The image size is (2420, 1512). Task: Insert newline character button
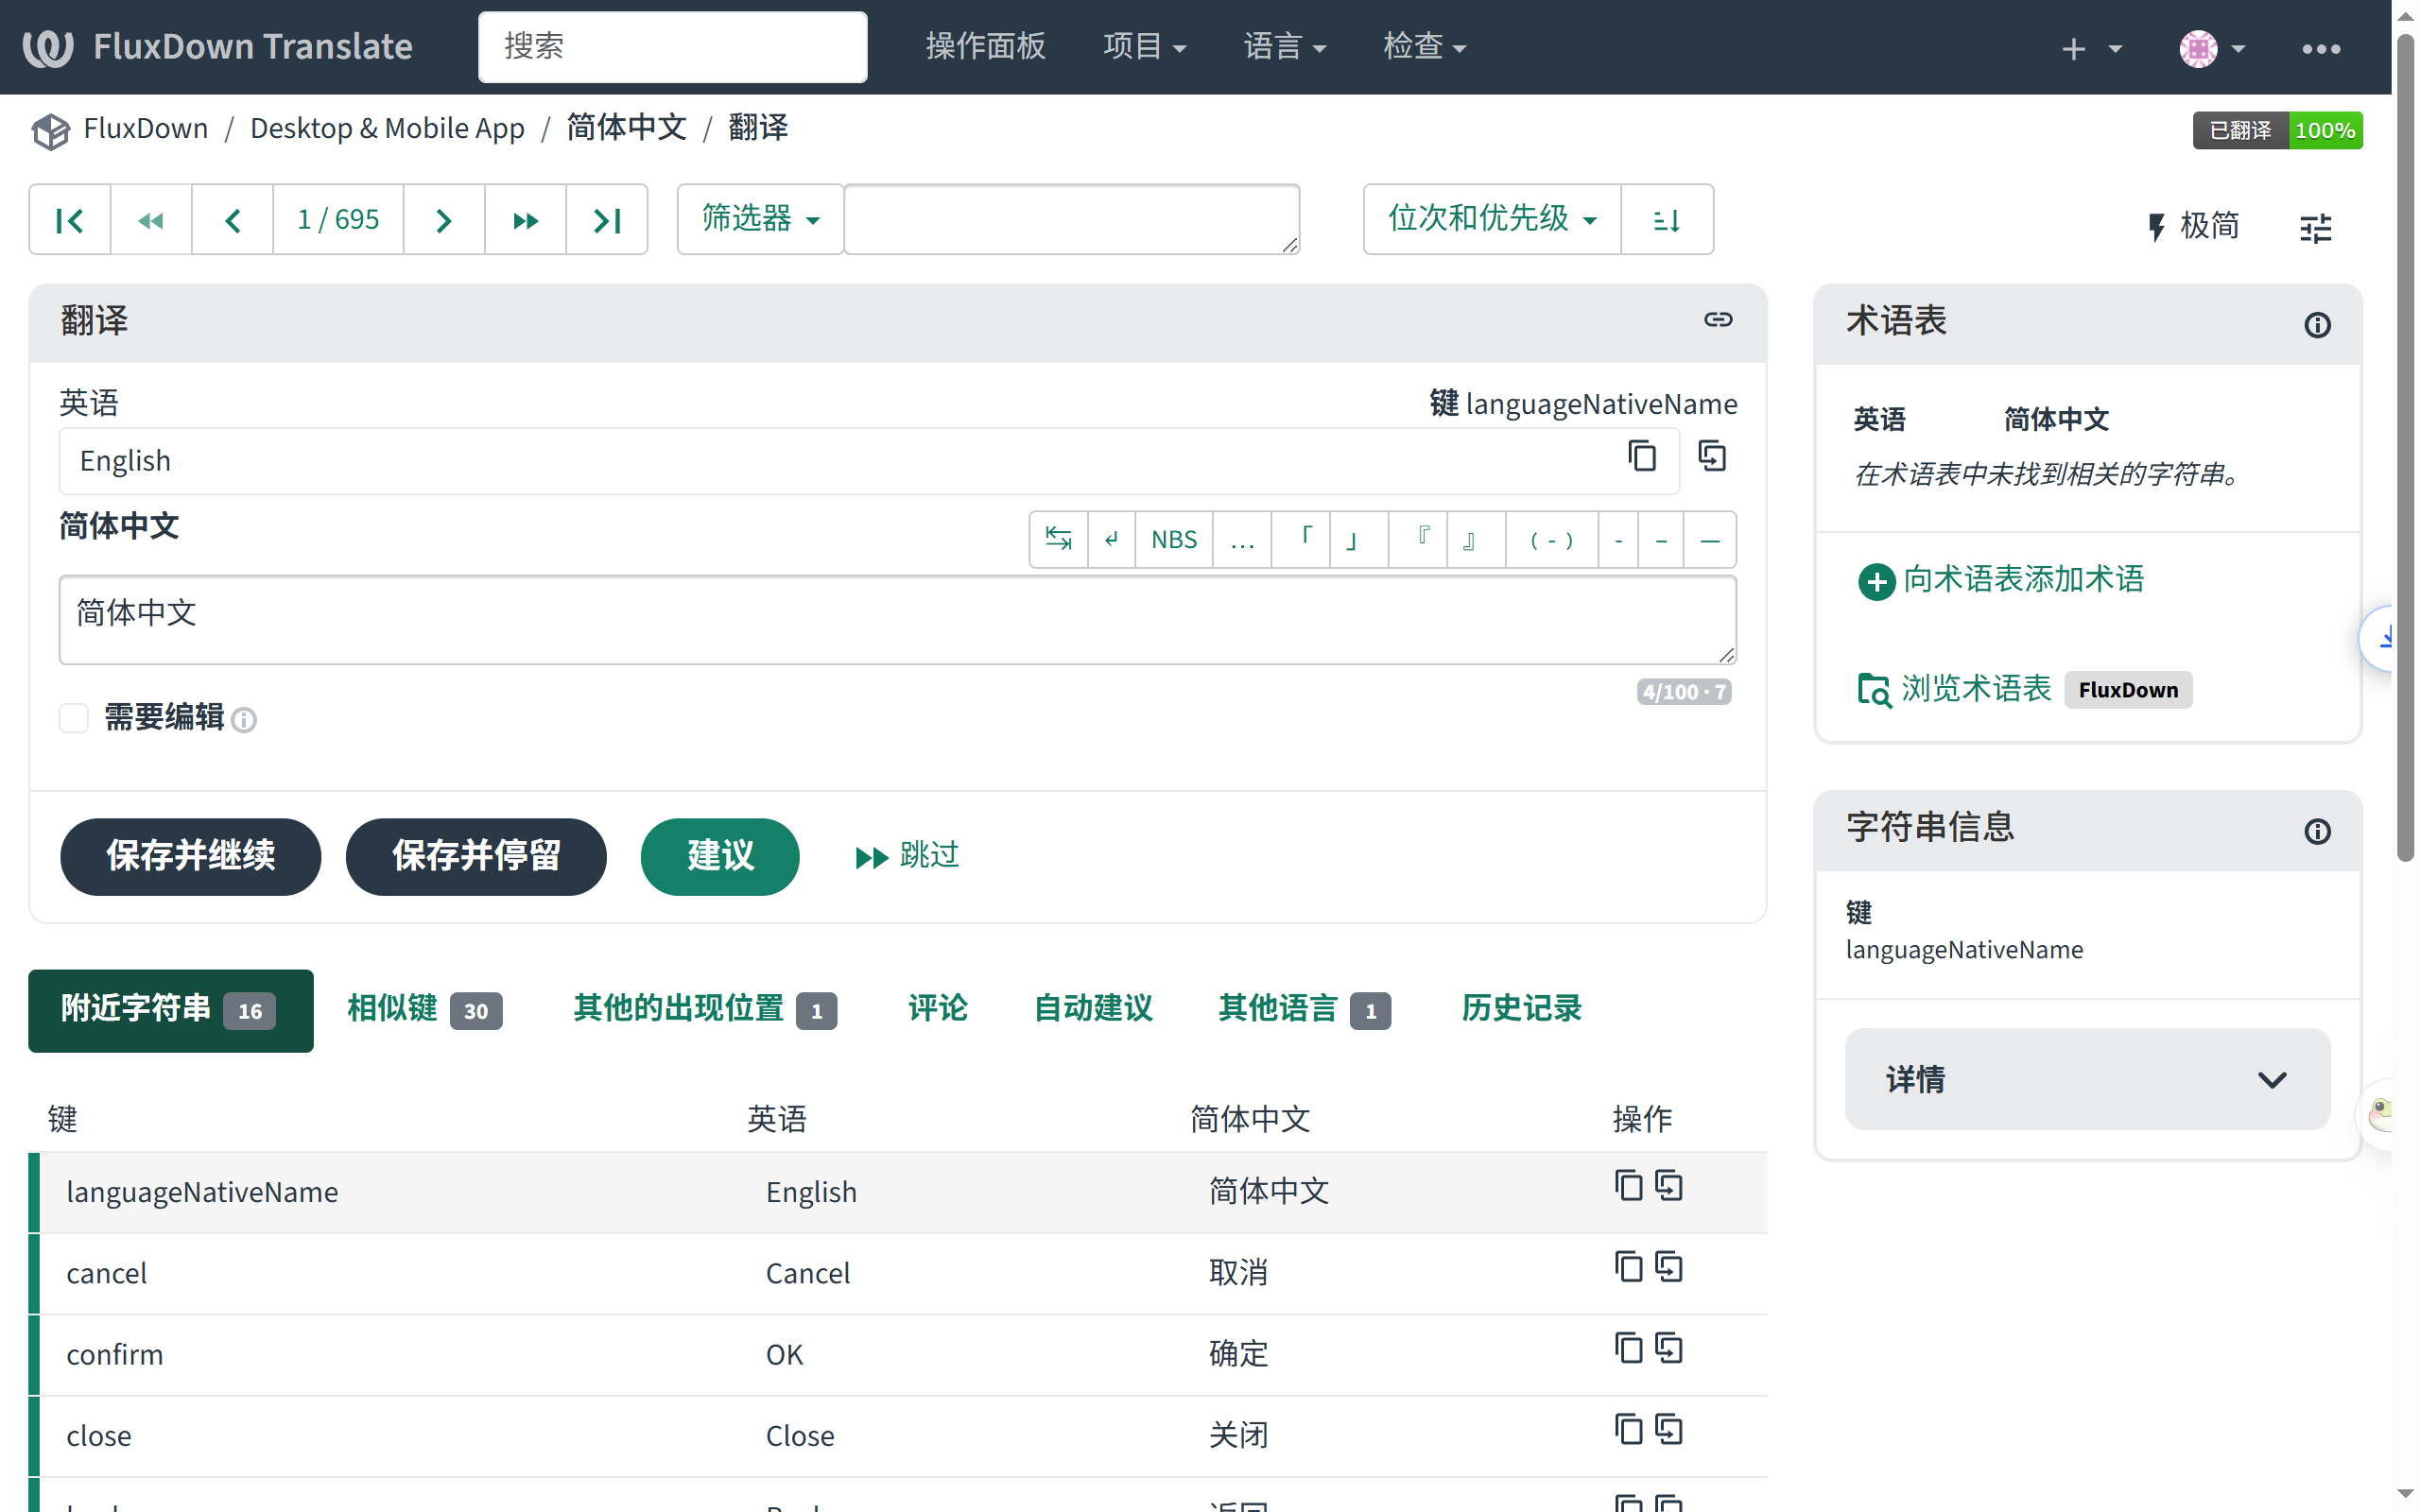point(1112,540)
